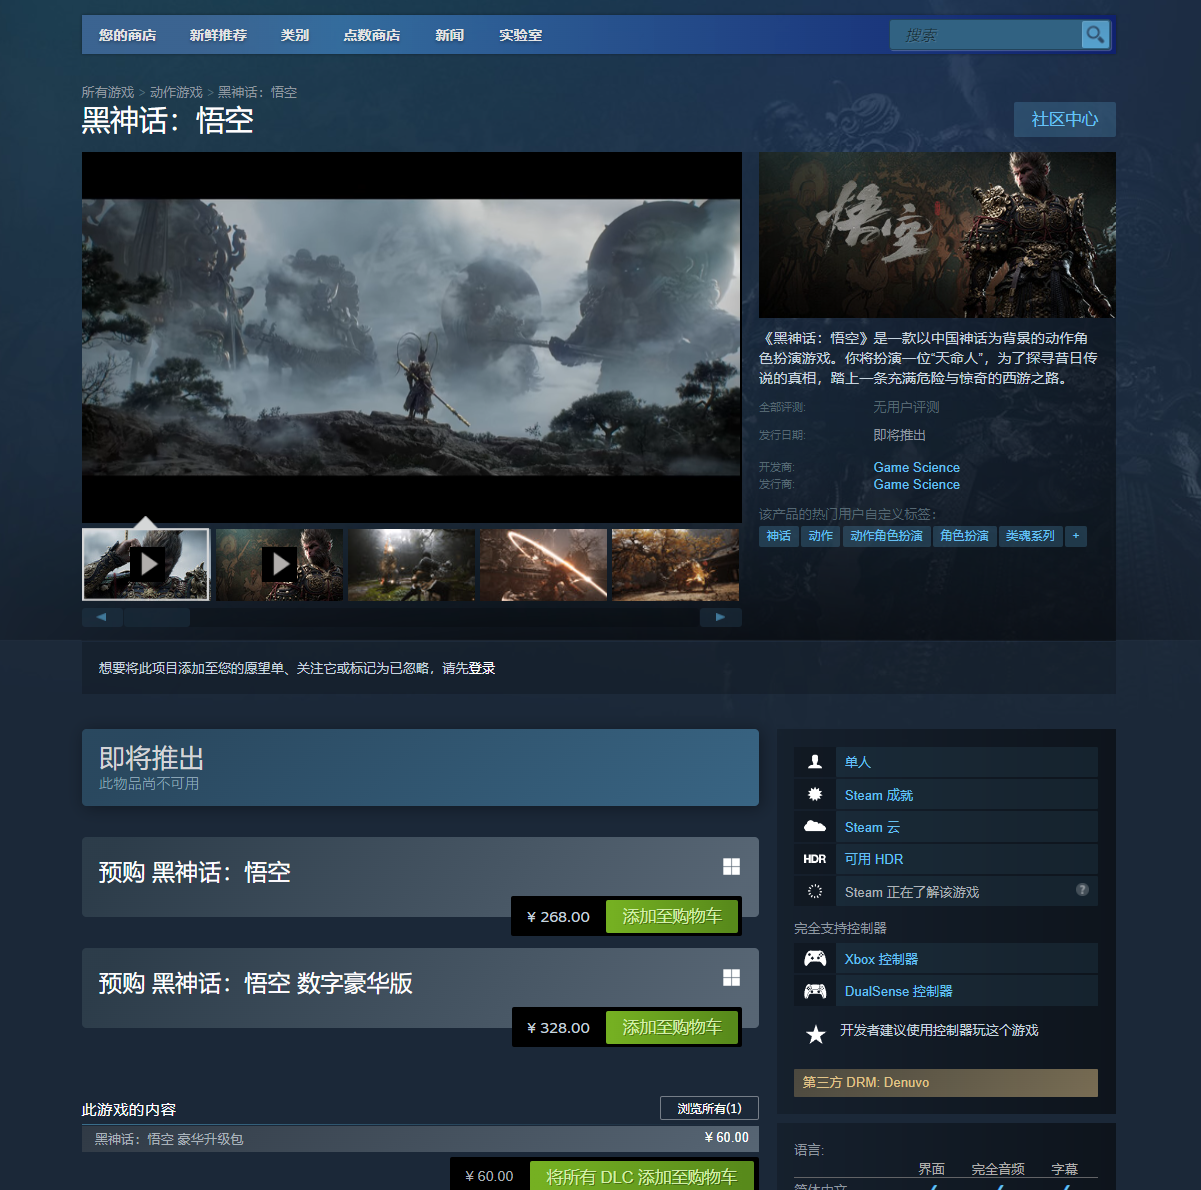Open 黑神话：悟空 豪华升级包 DLC row
This screenshot has height=1190, width=1201.
pyautogui.click(x=420, y=1138)
